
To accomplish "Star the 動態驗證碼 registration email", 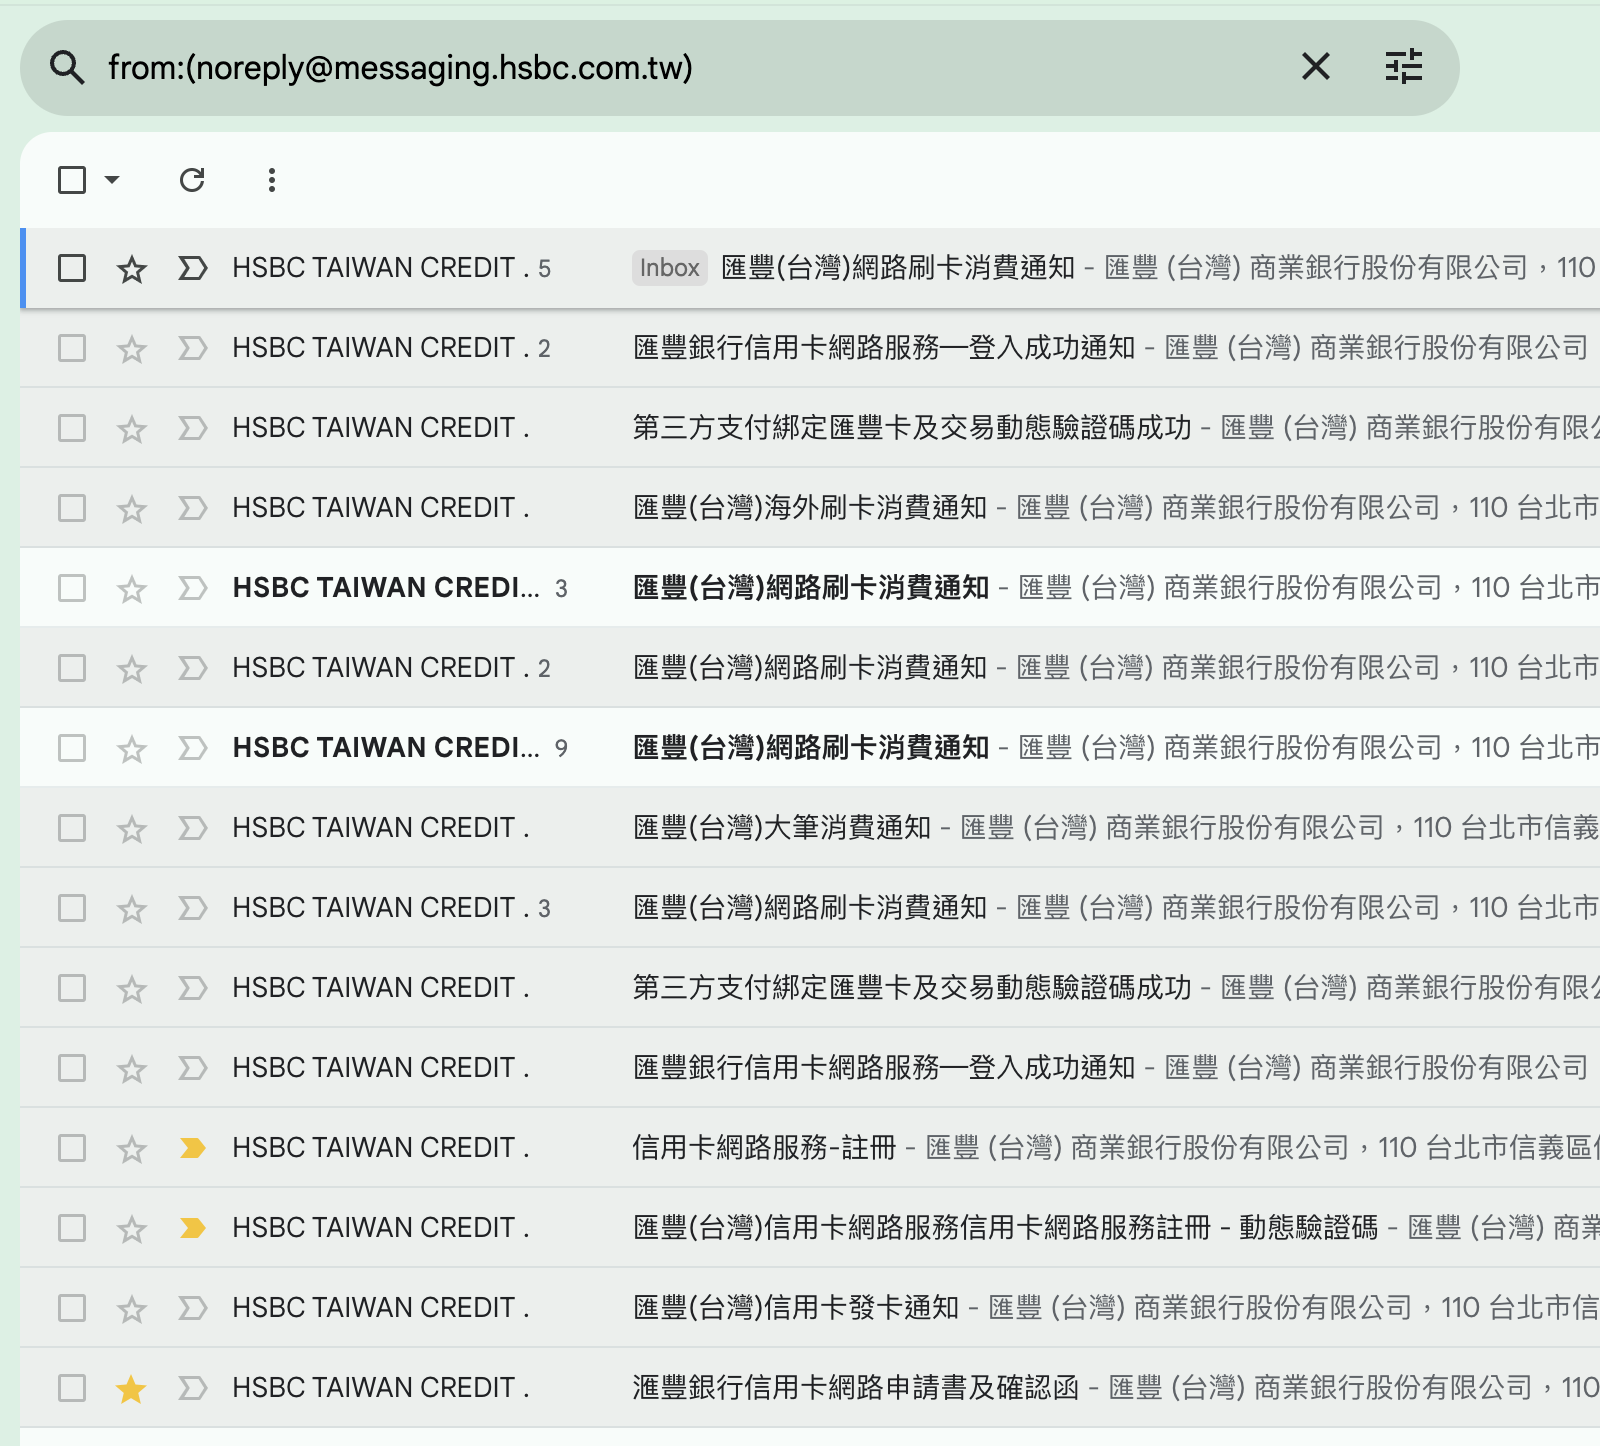I will coord(132,1229).
